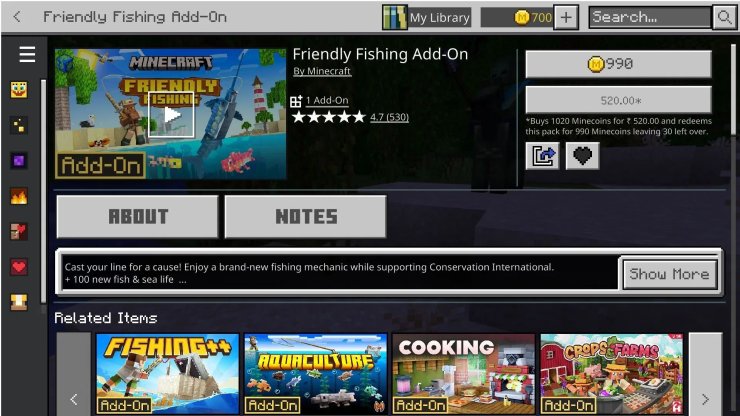Buy the add-on for 990 Minecoins

click(x=619, y=64)
